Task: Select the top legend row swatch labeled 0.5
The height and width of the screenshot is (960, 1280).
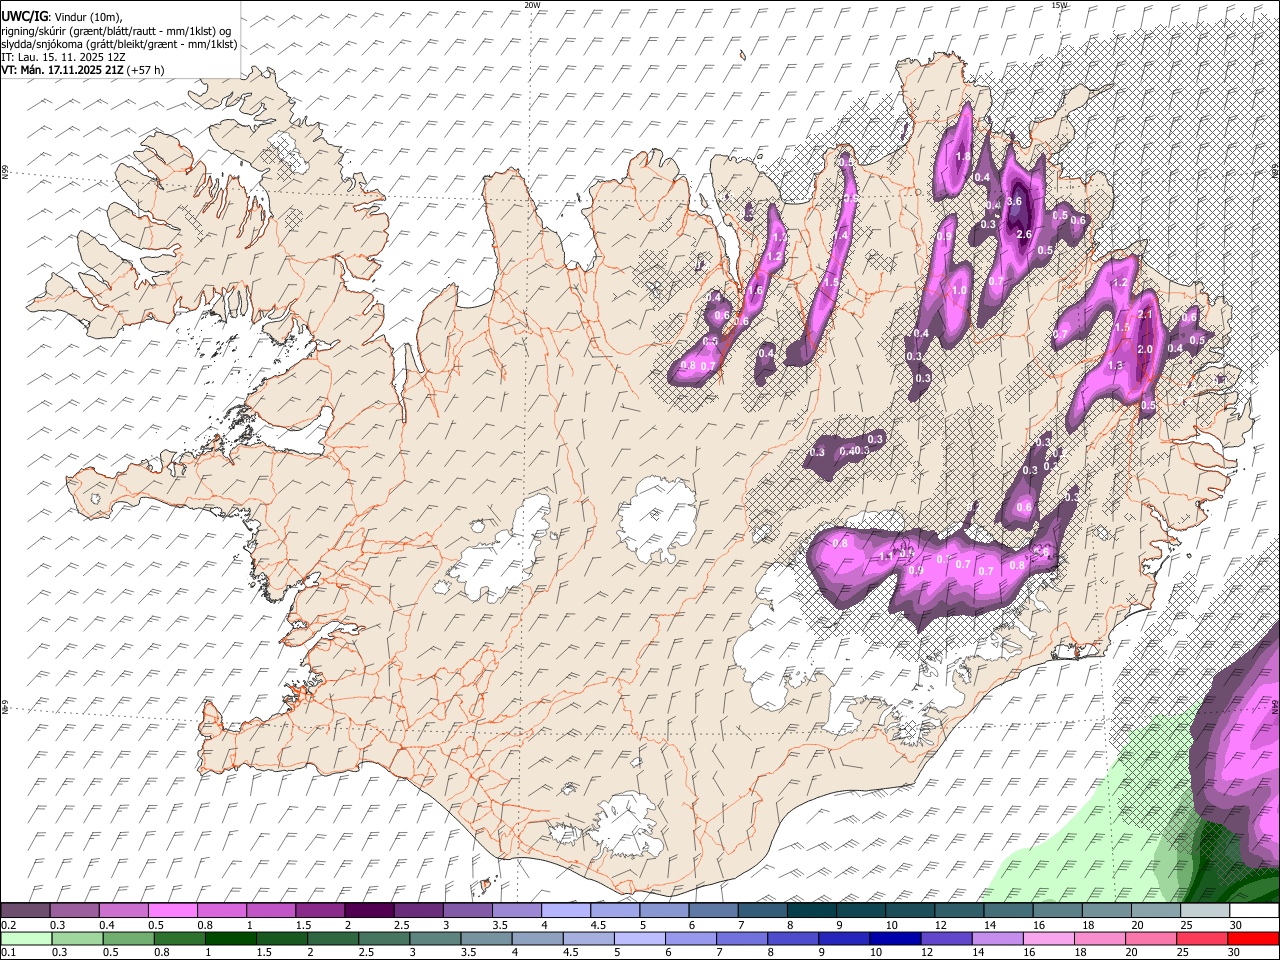Action: pos(172,910)
